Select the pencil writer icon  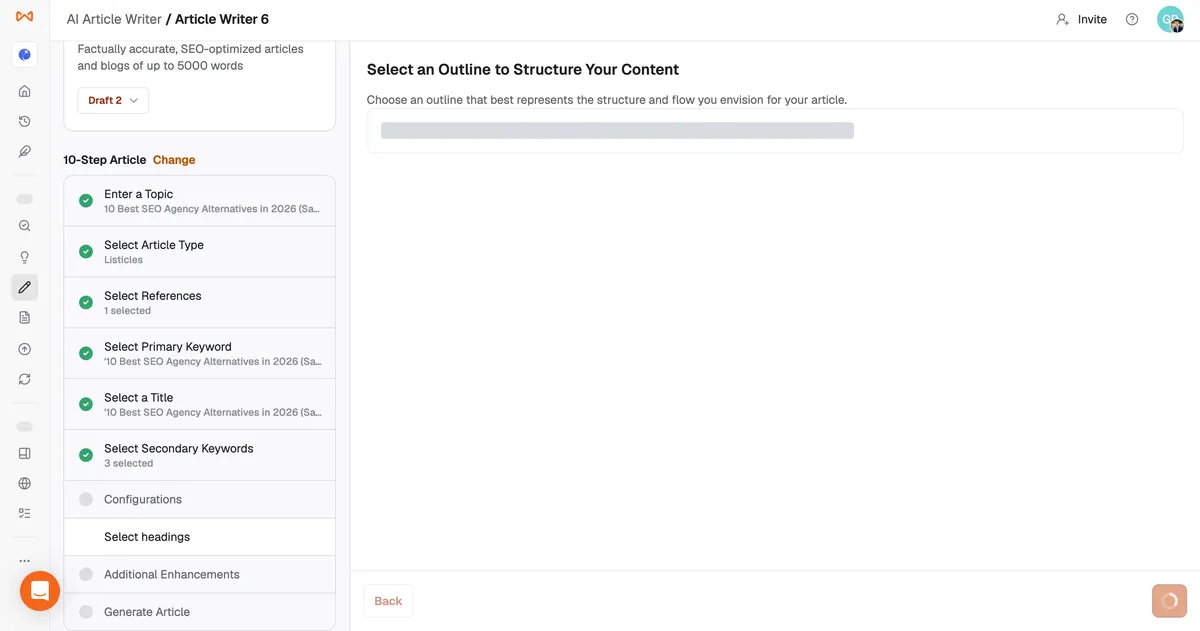[x=25, y=287]
